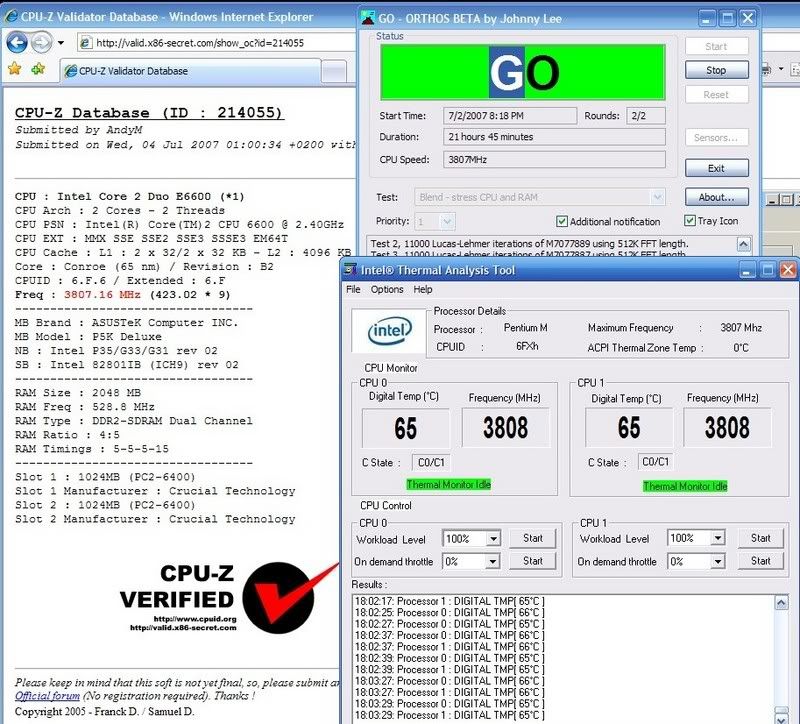Click CPU 0 C State C0/C1 field
800x724 pixels.
click(x=431, y=463)
